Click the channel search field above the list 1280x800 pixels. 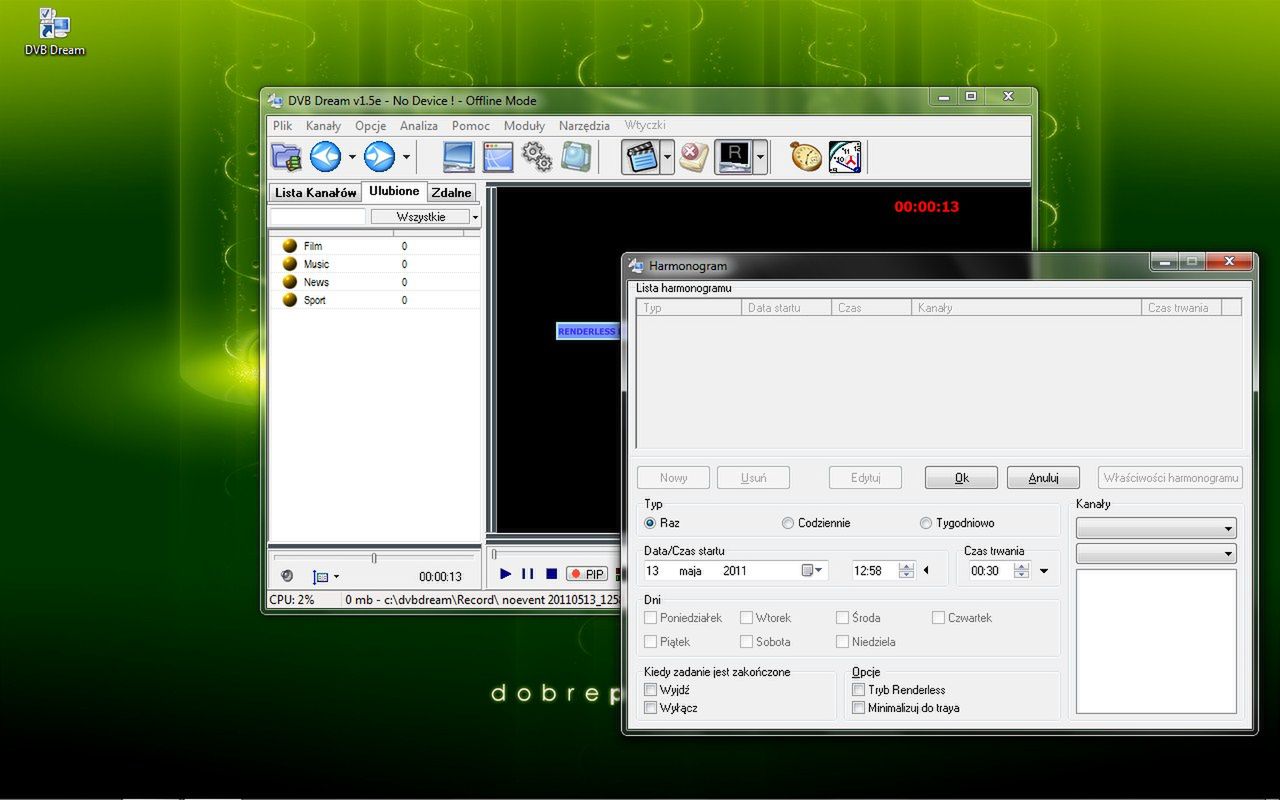[318, 217]
